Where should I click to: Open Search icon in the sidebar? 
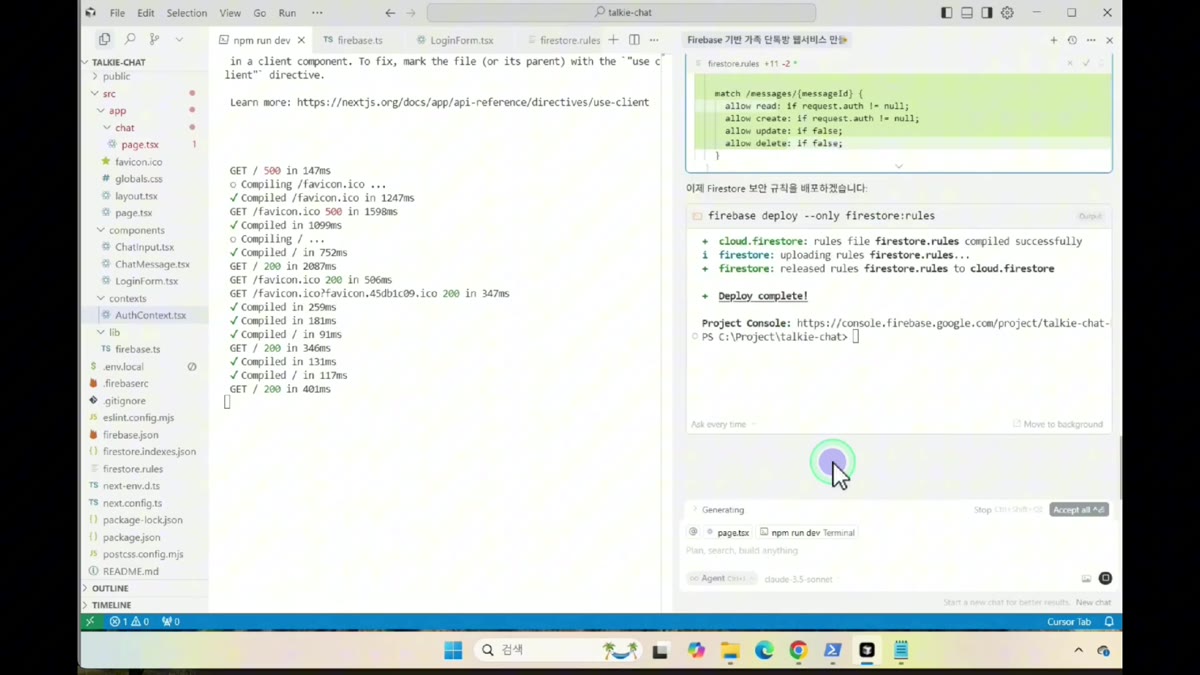pyautogui.click(x=130, y=39)
